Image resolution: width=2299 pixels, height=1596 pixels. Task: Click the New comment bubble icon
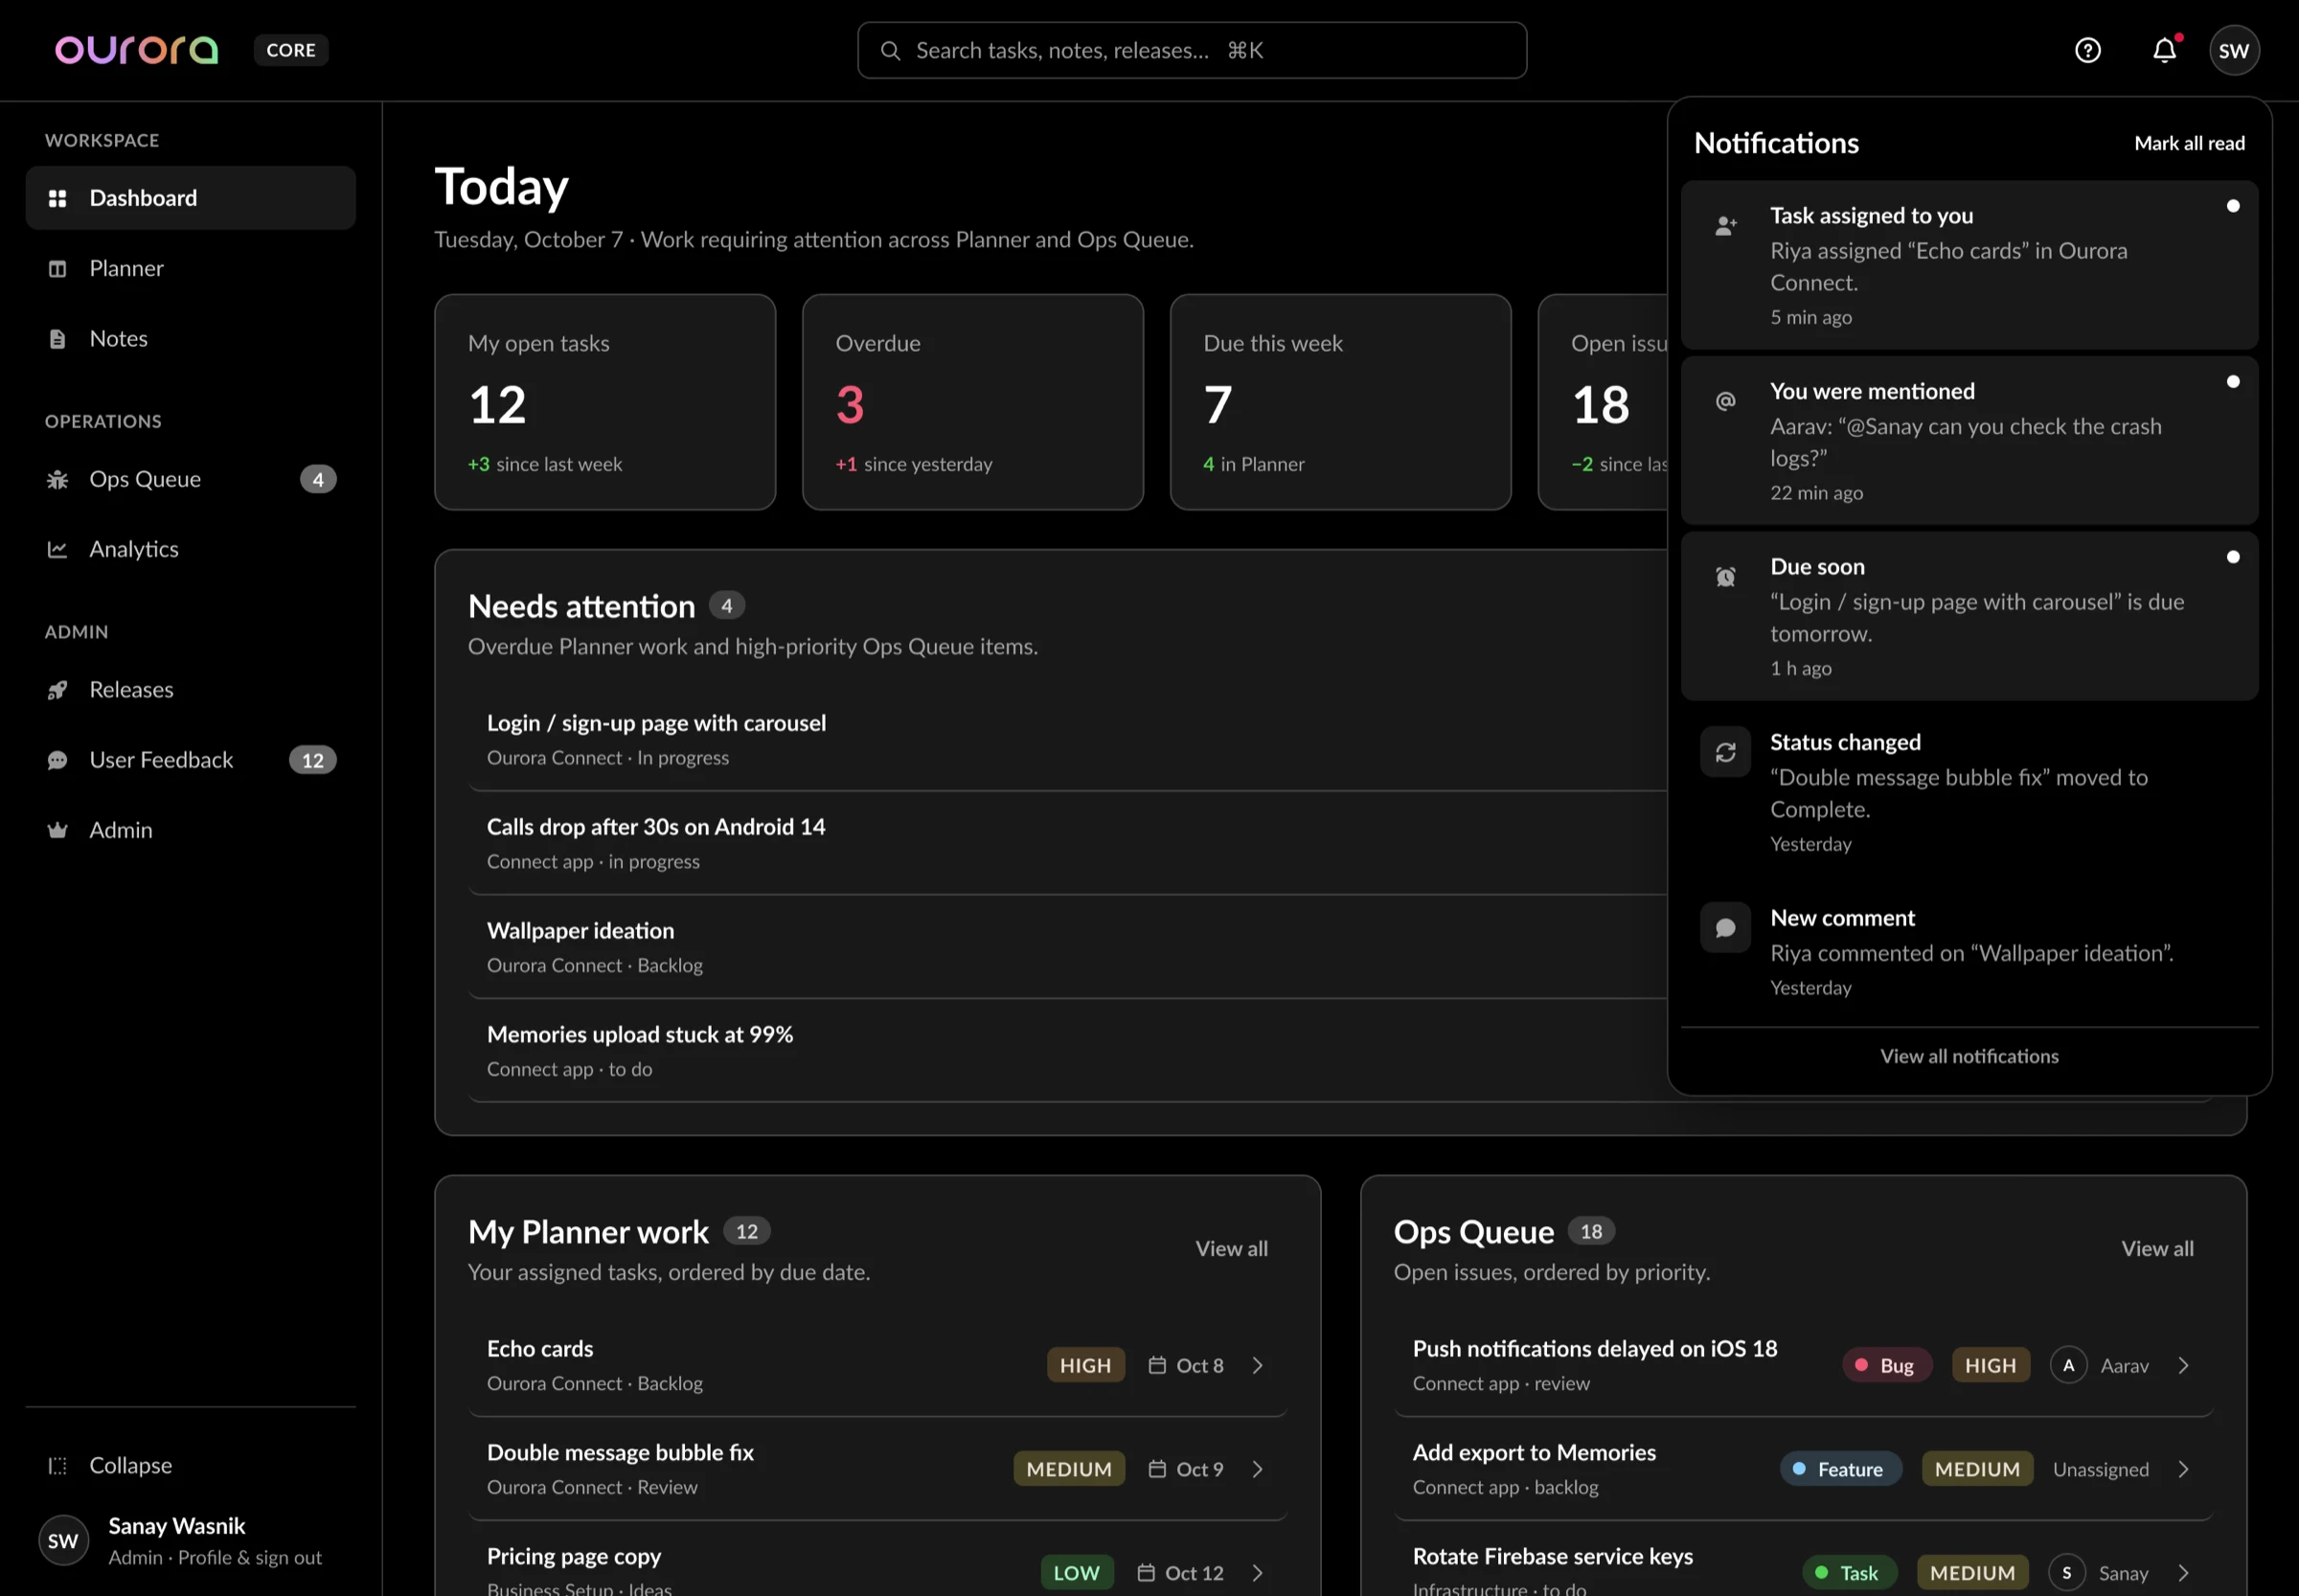point(1725,928)
